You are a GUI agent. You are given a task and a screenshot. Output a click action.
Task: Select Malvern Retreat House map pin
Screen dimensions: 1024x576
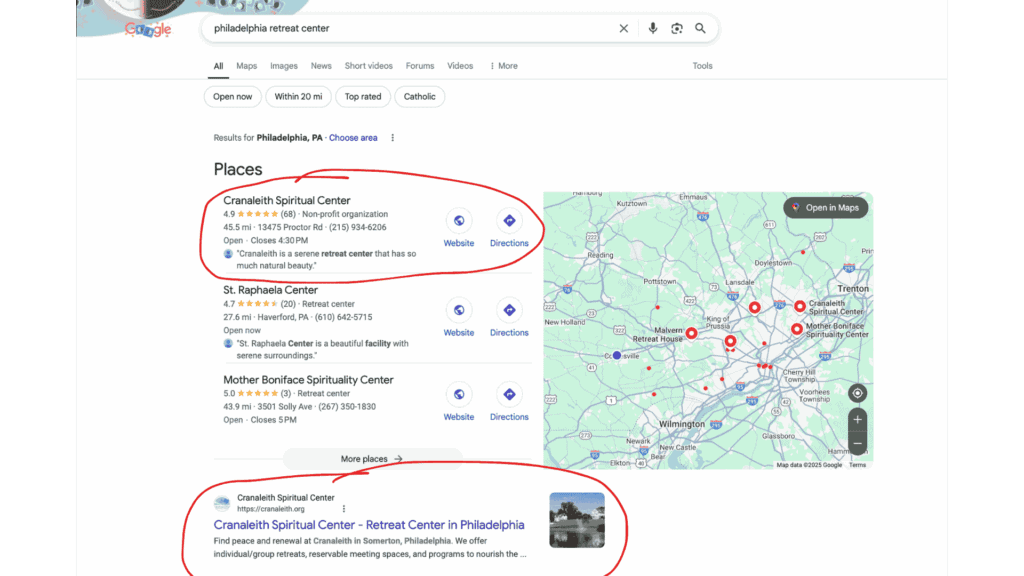691,334
